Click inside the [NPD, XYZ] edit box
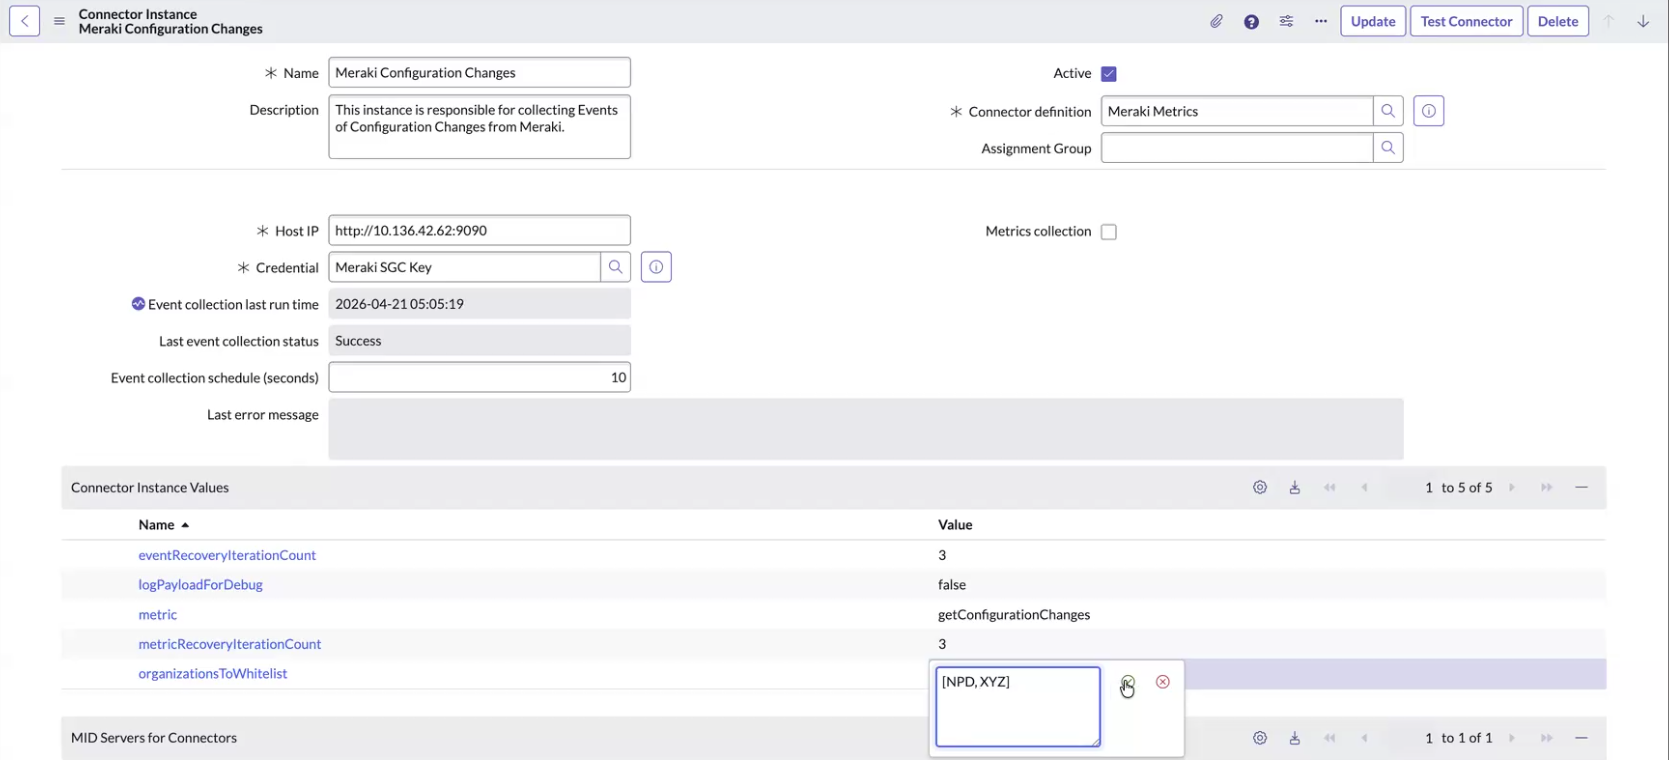 (1018, 707)
